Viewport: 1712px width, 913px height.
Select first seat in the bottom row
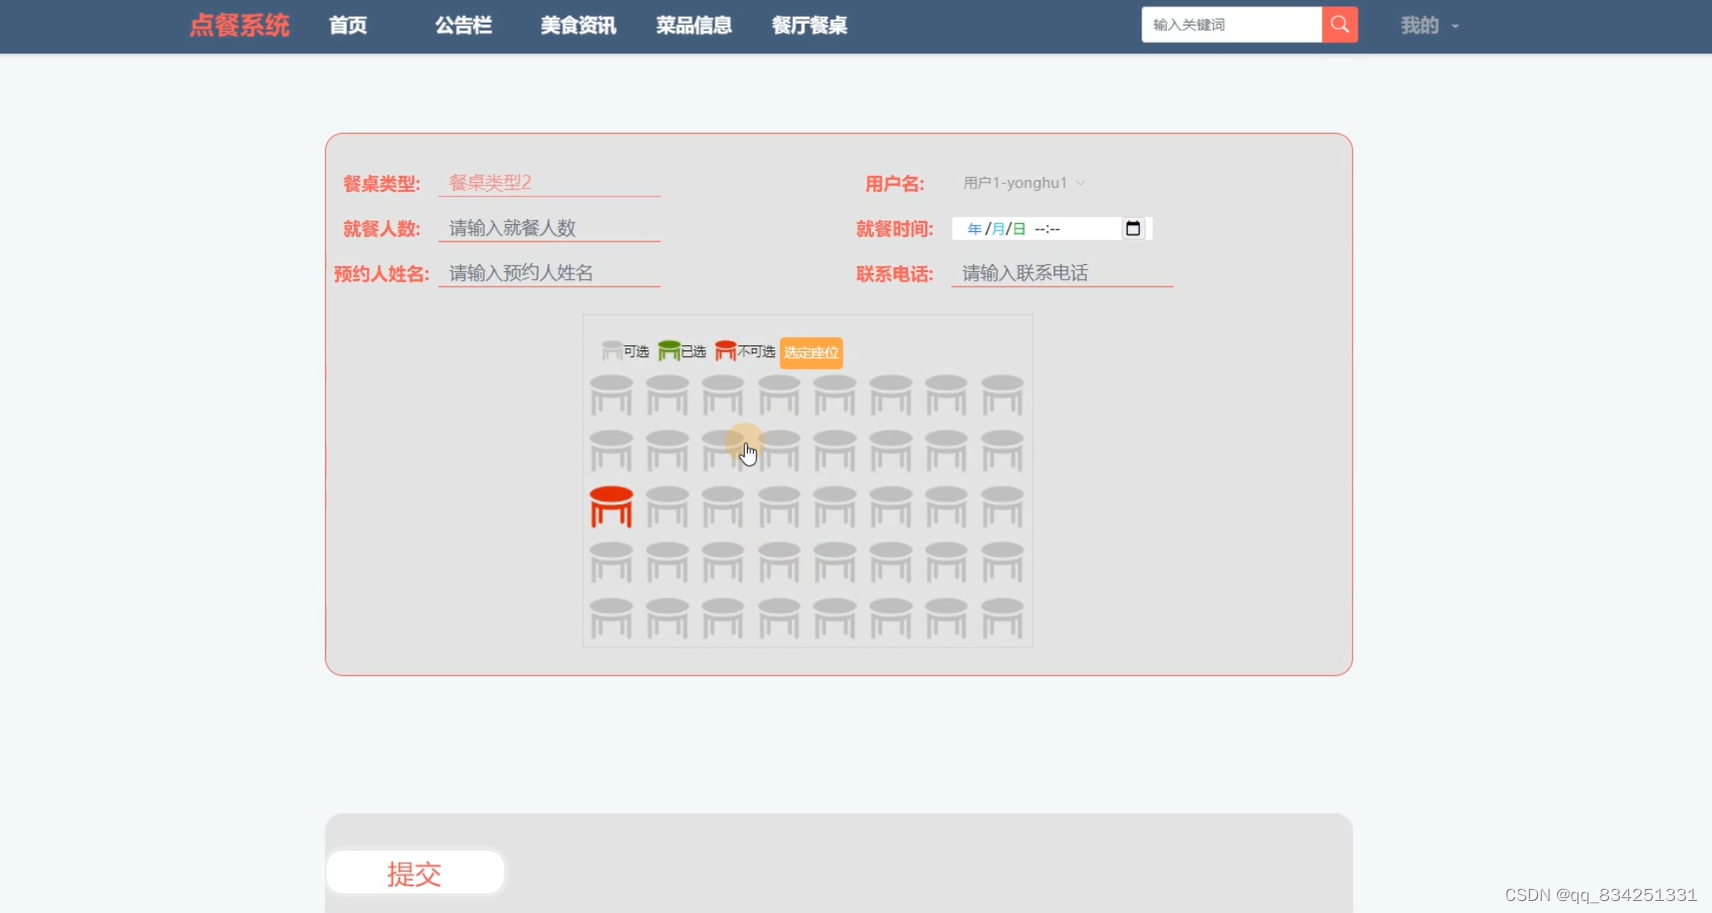(x=611, y=619)
